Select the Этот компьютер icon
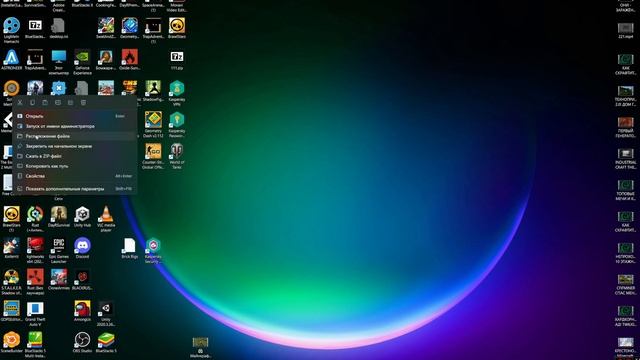 click(x=58, y=62)
